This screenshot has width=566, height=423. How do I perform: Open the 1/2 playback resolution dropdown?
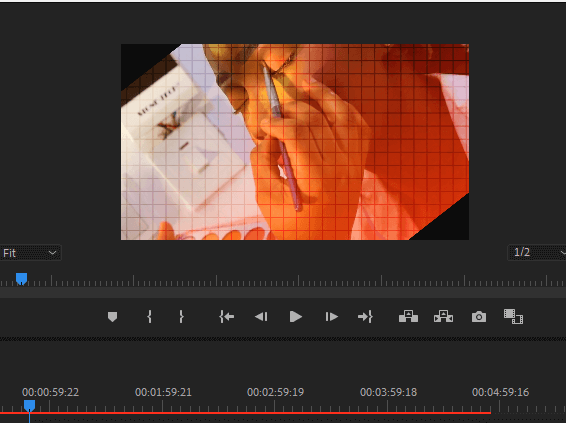537,252
